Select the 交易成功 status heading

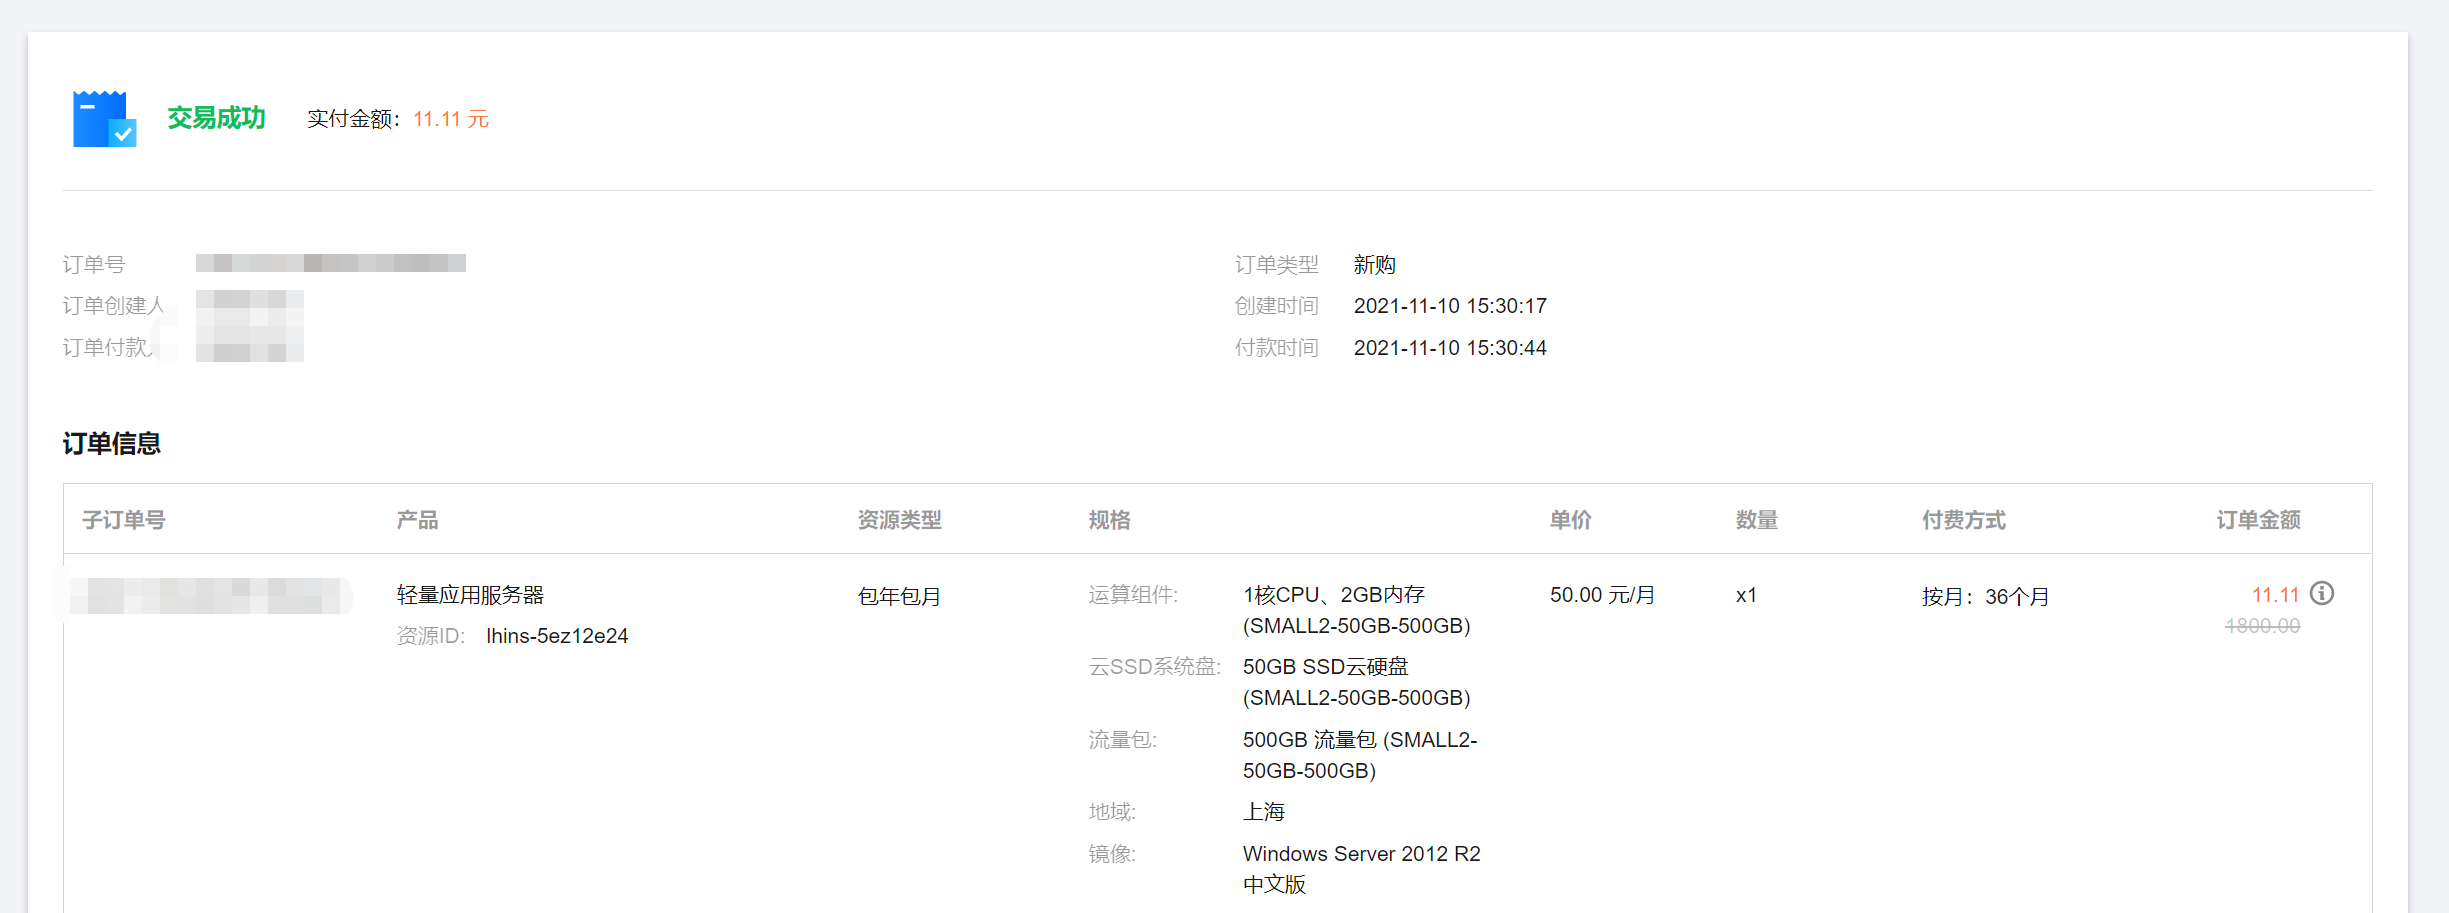[x=216, y=118]
